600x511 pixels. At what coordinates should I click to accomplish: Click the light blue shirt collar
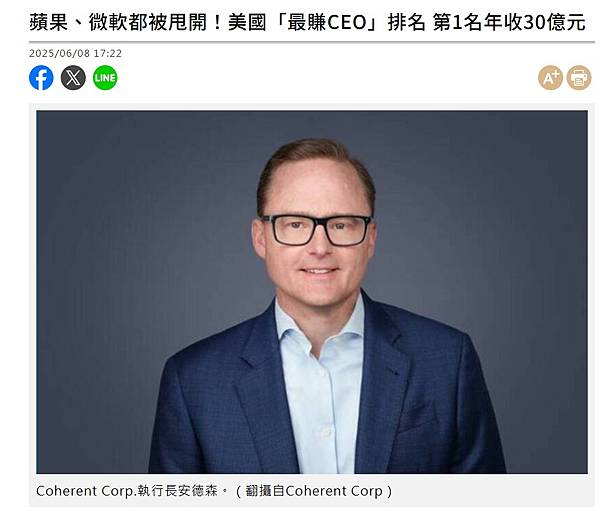(x=320, y=325)
